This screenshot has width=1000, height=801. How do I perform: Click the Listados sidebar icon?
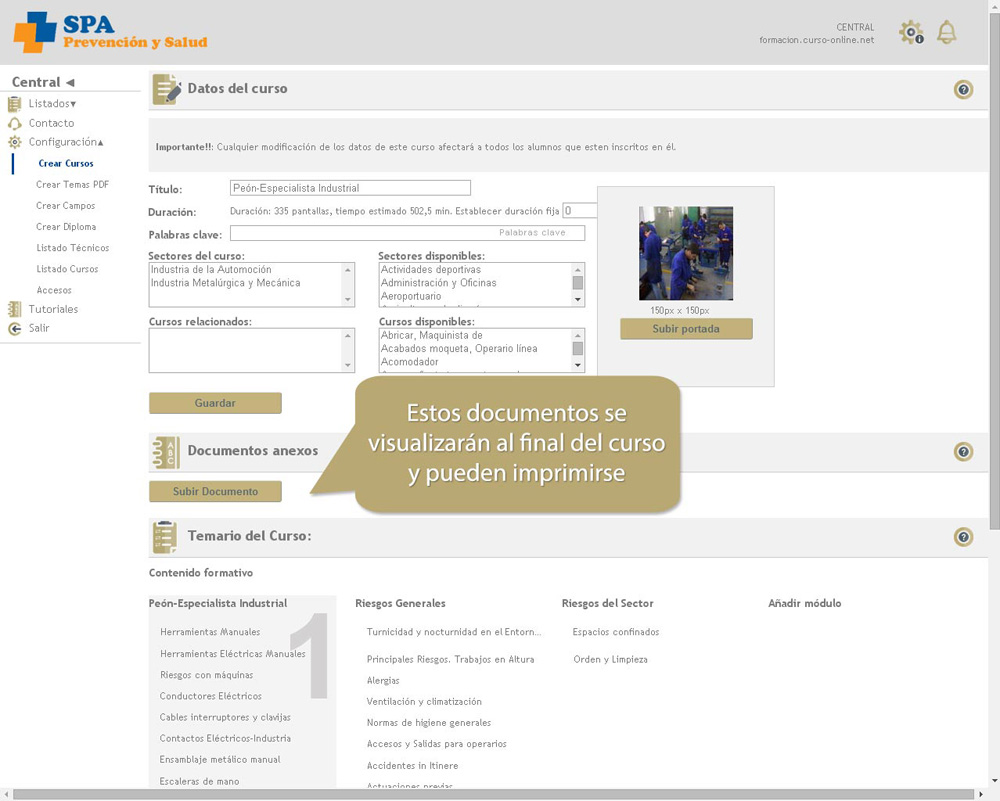14,104
